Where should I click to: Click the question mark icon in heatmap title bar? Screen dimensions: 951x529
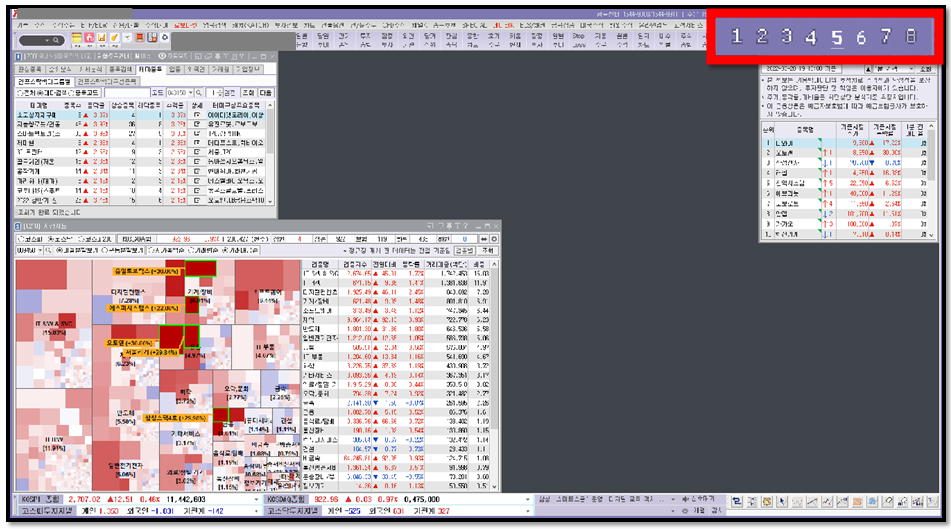click(x=465, y=226)
